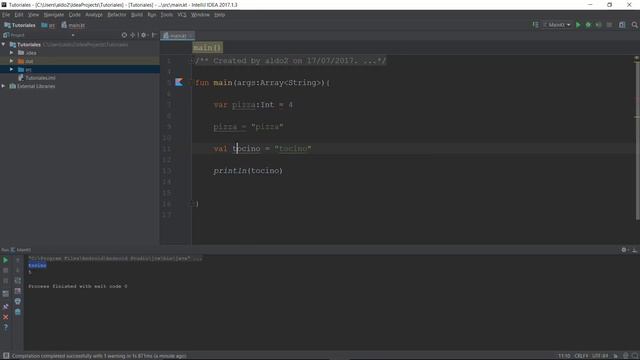Click the pin tab icon in Run panel

[5, 306]
